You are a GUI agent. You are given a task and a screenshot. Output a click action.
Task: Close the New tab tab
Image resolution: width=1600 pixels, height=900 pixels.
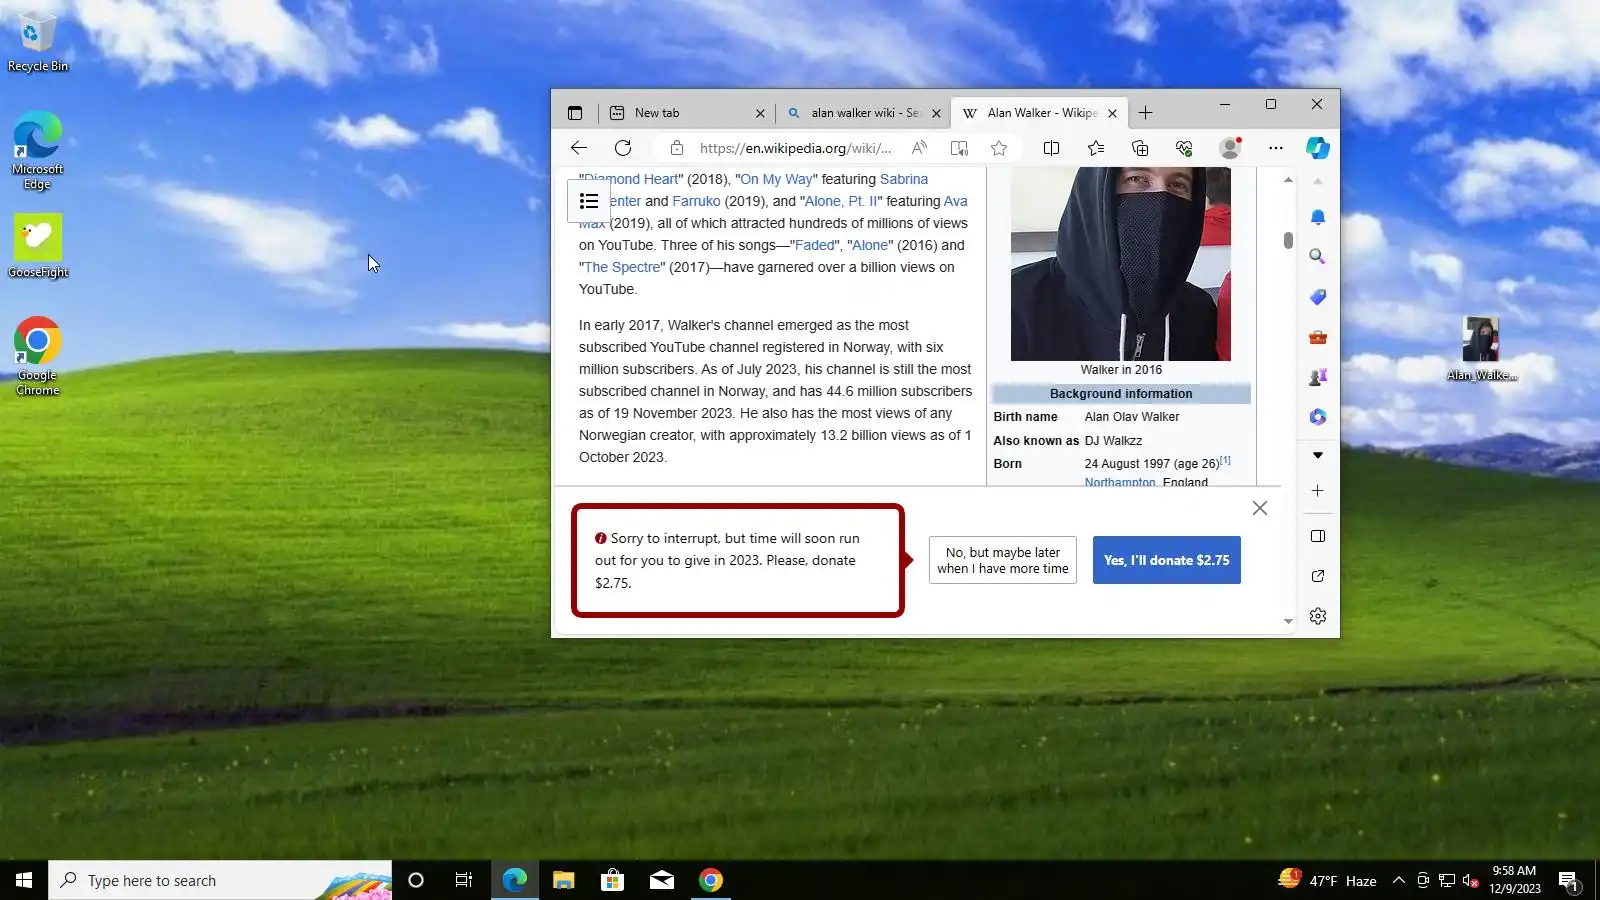(760, 113)
